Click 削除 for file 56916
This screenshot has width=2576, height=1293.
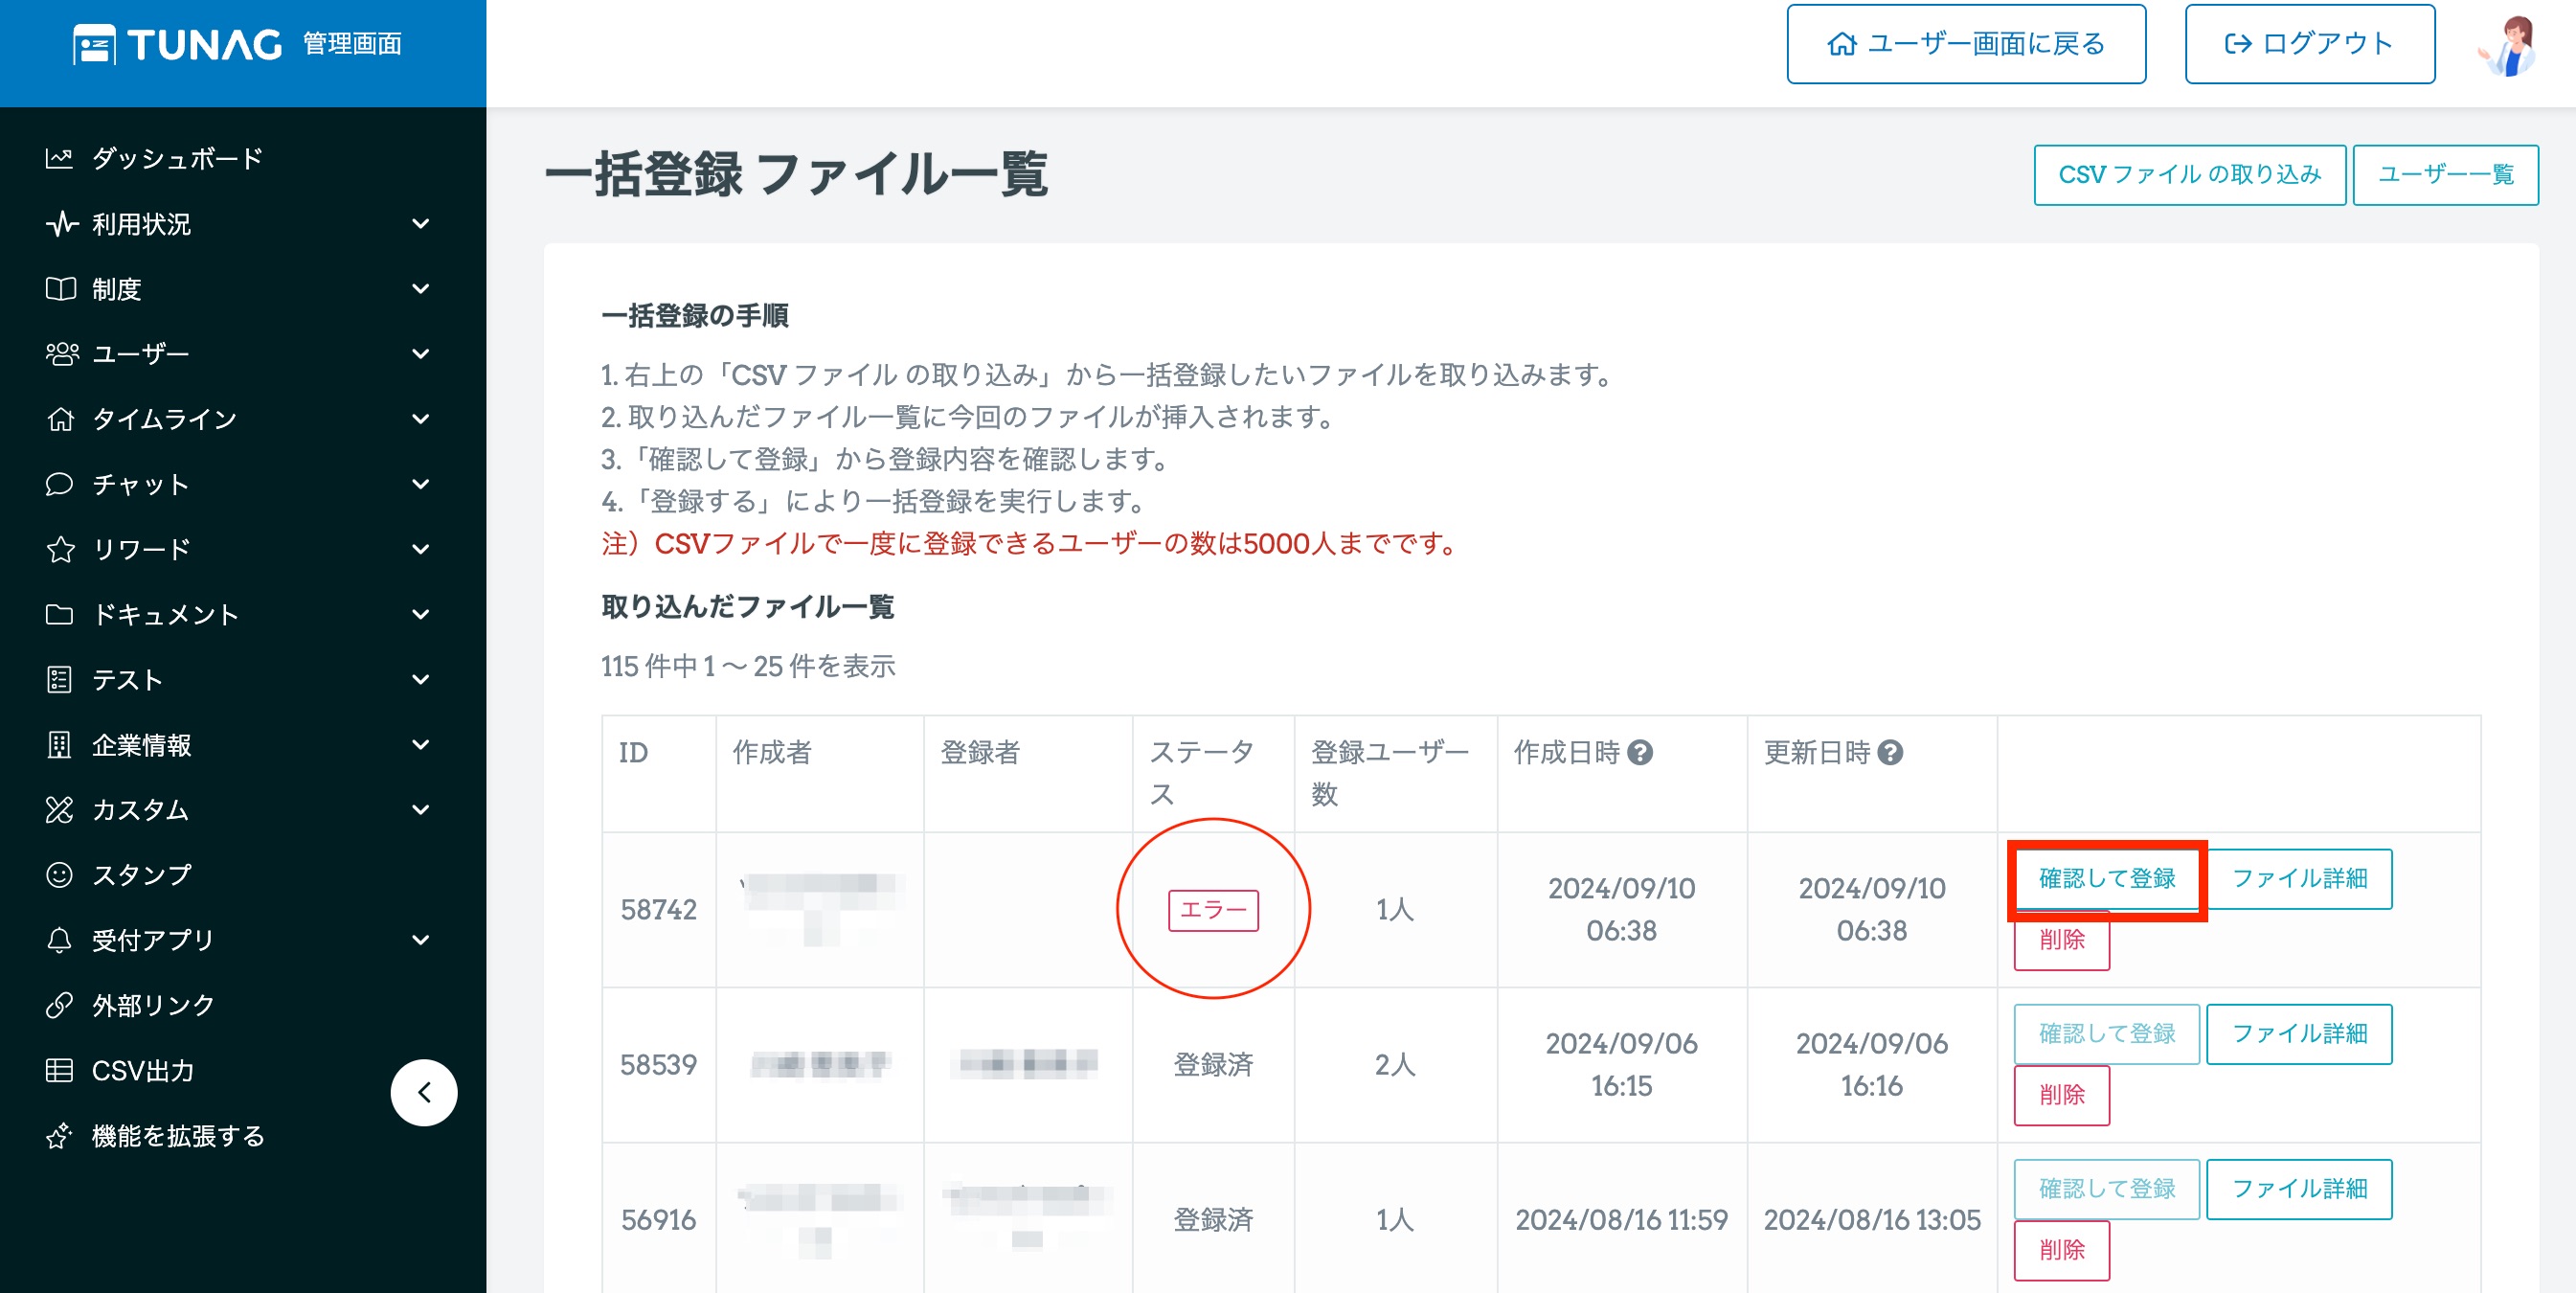pos(2061,1249)
